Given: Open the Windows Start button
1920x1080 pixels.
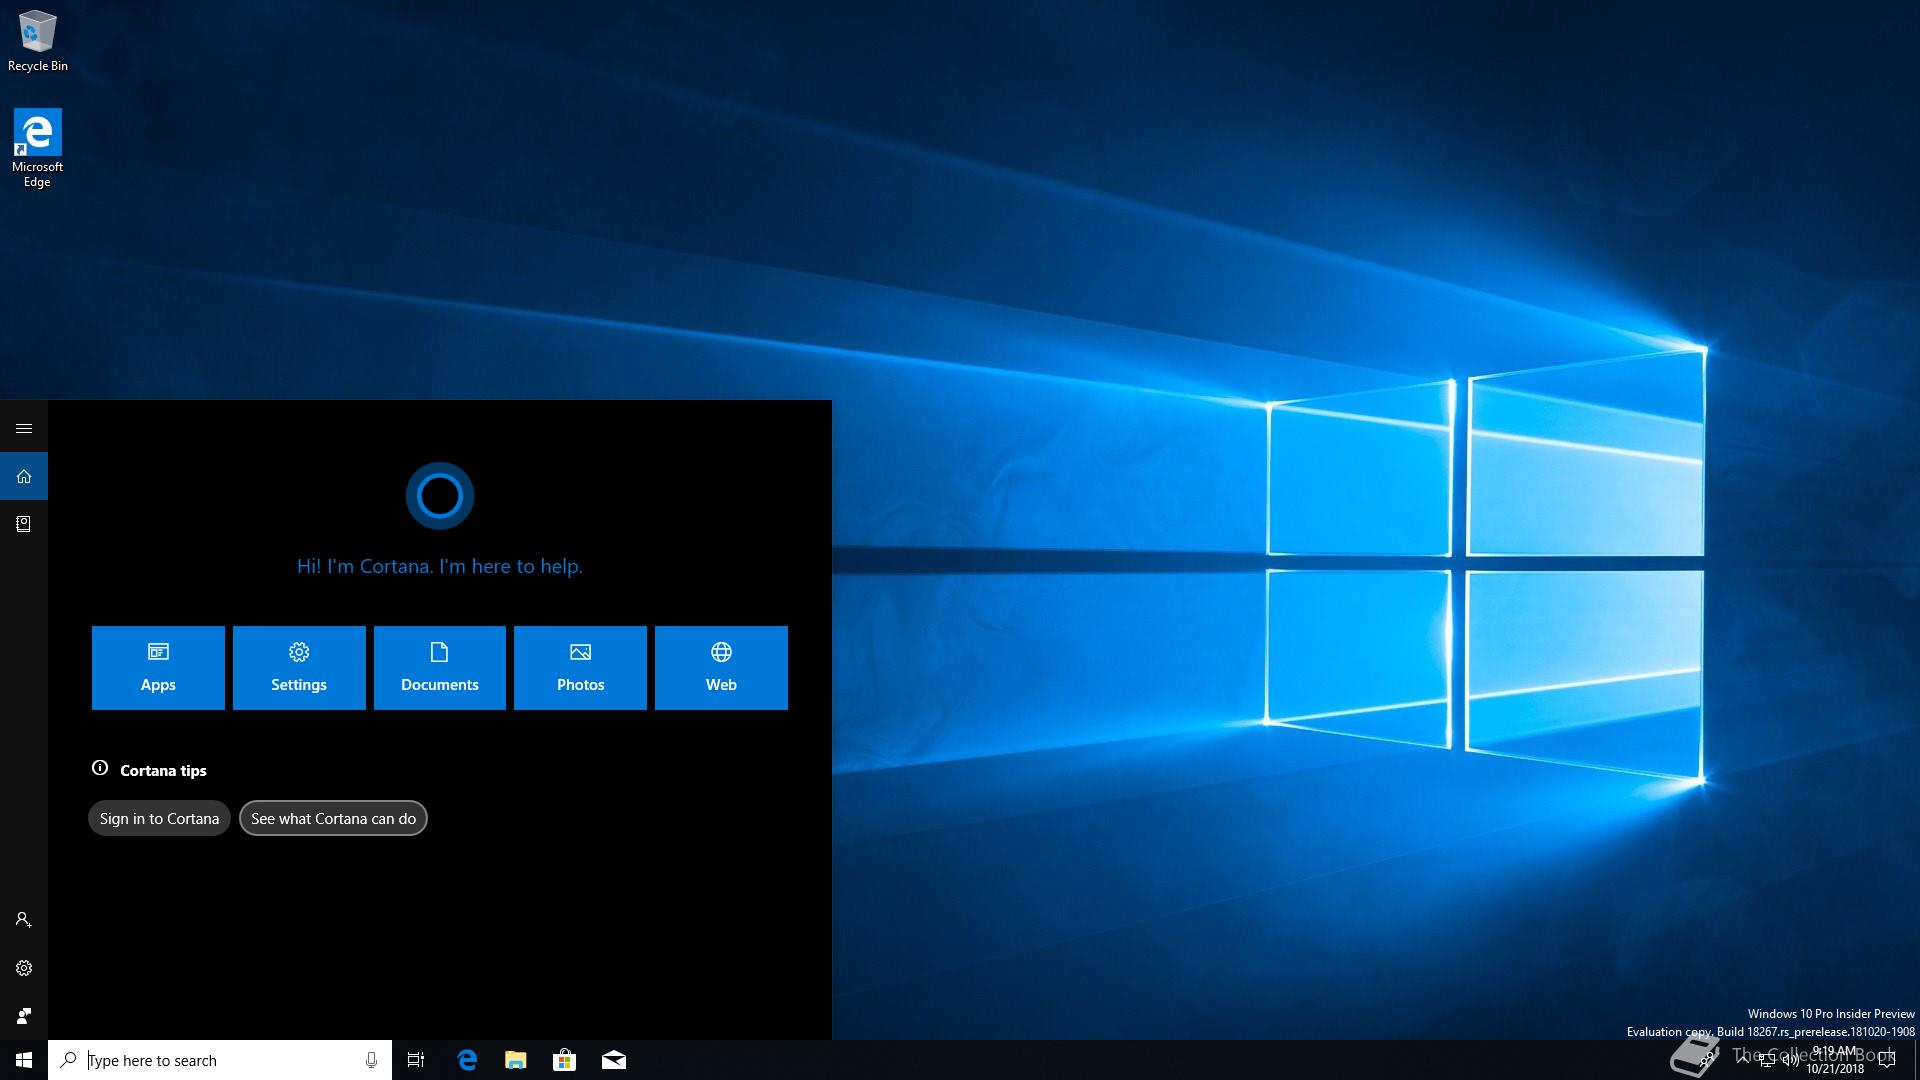Looking at the screenshot, I should pos(24,1060).
